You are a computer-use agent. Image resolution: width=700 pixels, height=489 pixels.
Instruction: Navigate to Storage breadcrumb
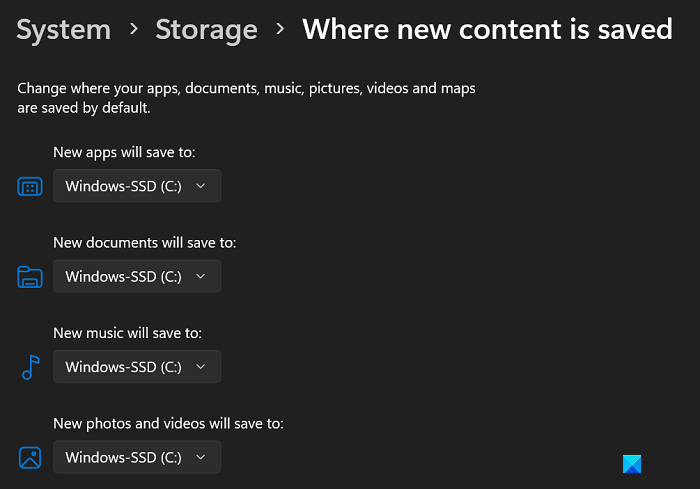pyautogui.click(x=207, y=30)
